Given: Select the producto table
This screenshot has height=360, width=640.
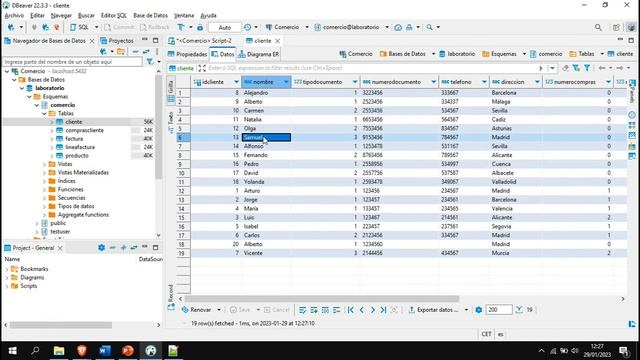Looking at the screenshot, I should point(77,156).
